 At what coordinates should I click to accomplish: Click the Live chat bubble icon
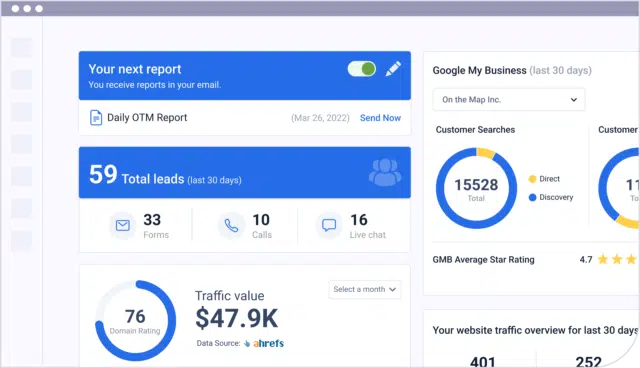329,225
